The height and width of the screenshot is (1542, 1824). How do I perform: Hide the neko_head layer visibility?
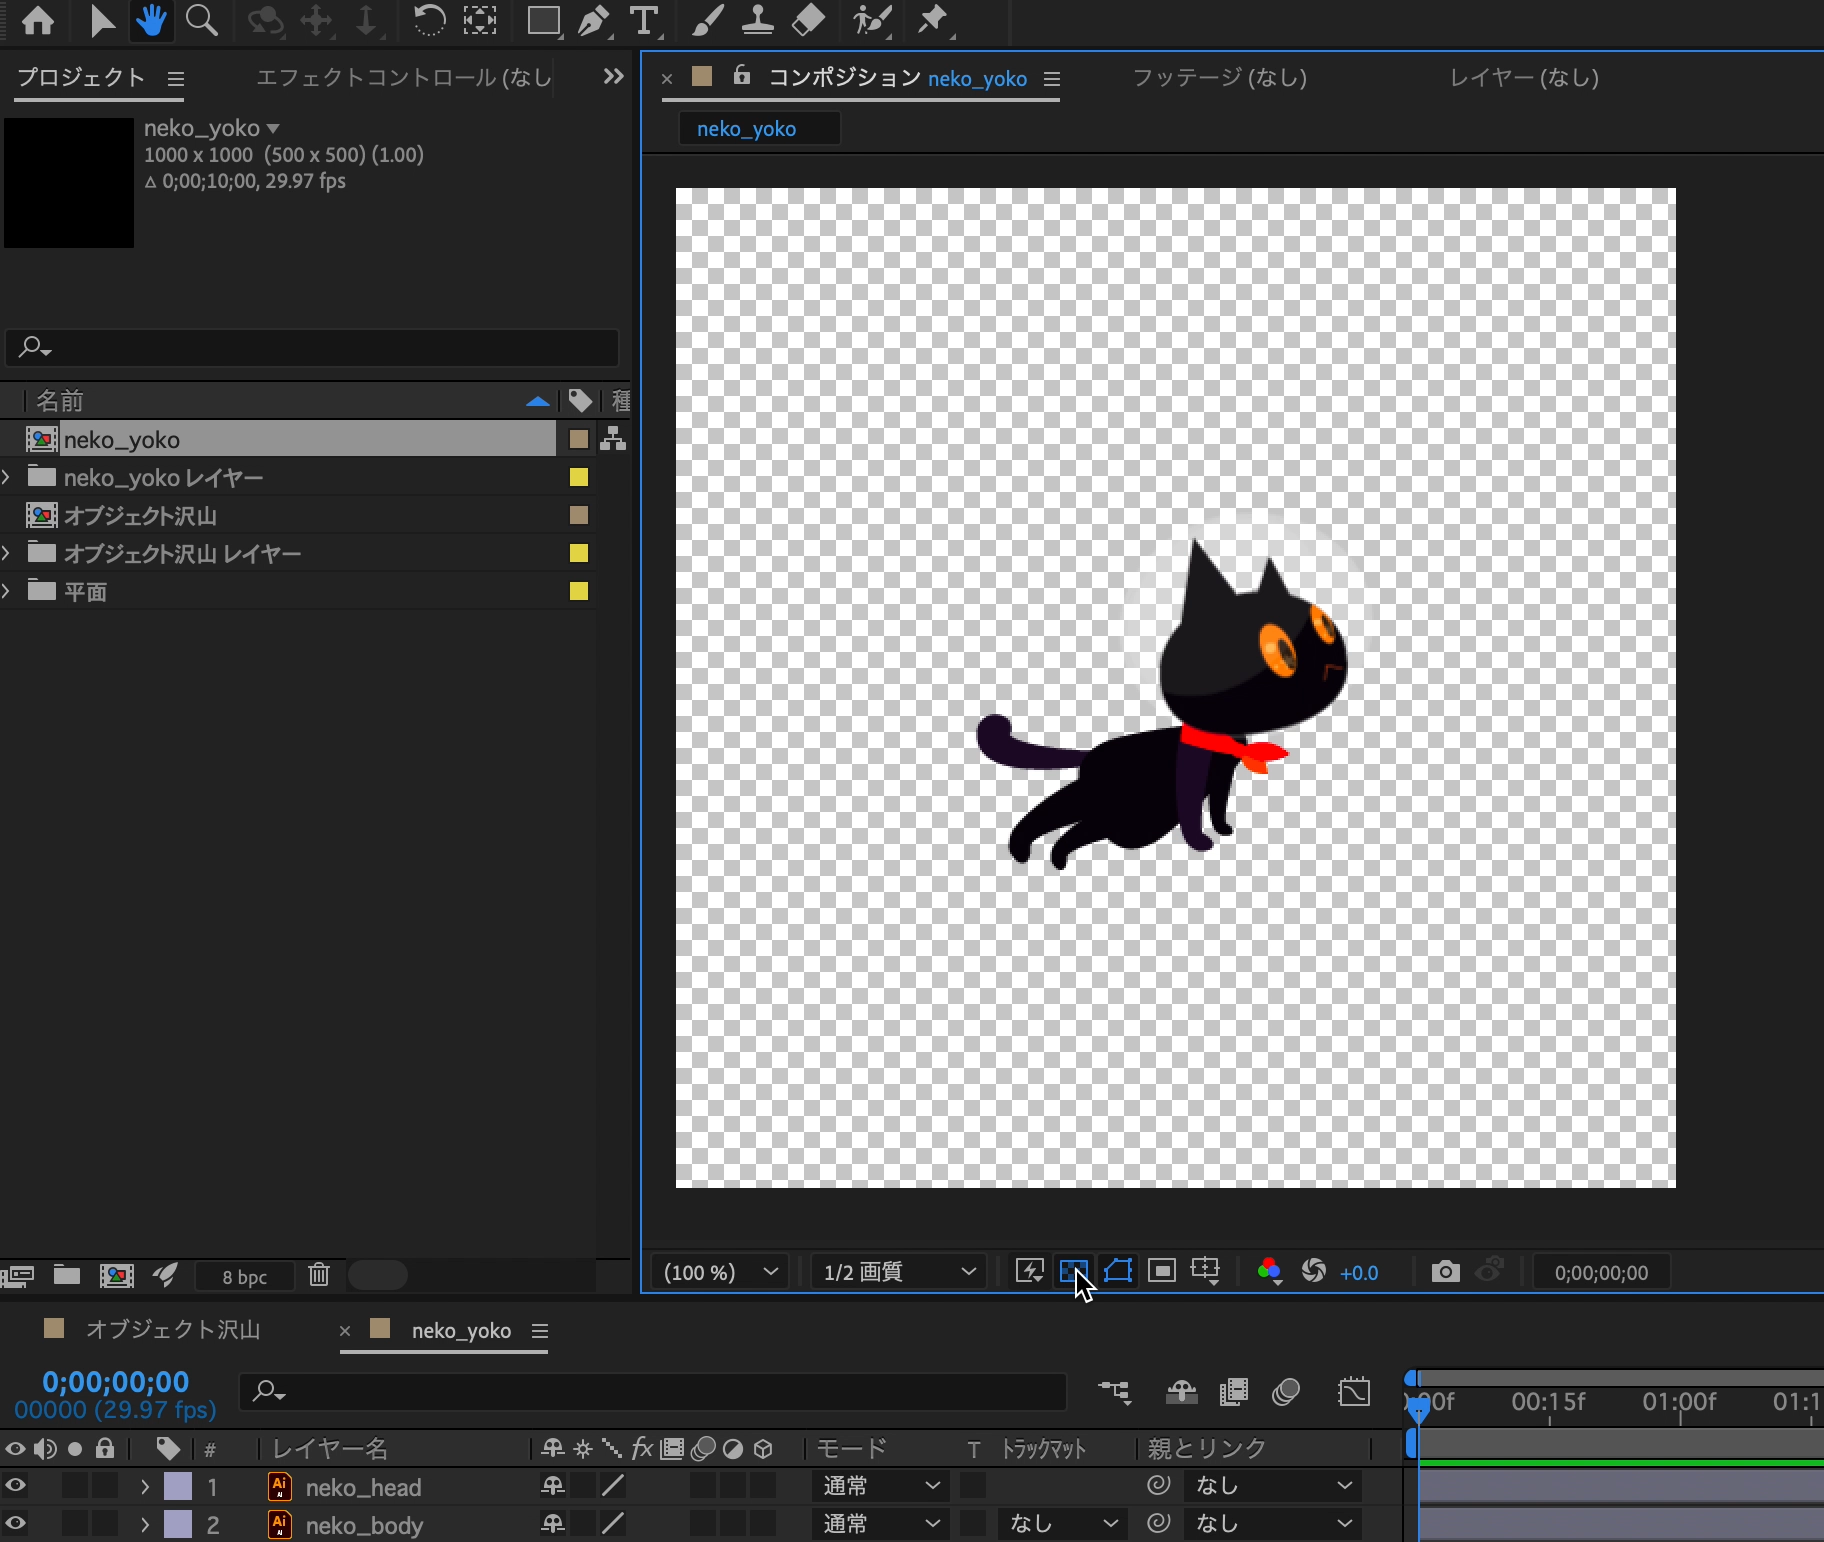point(16,1486)
